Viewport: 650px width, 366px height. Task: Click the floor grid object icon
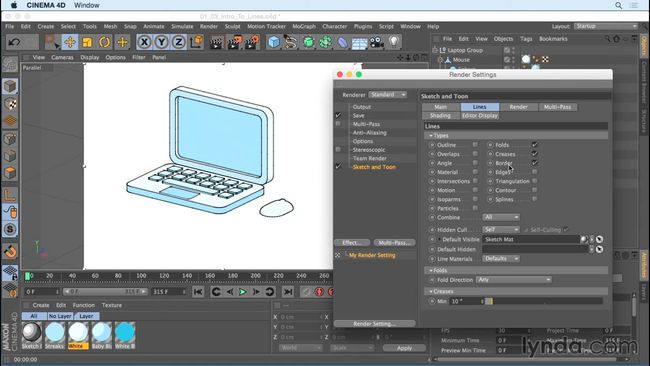359,42
